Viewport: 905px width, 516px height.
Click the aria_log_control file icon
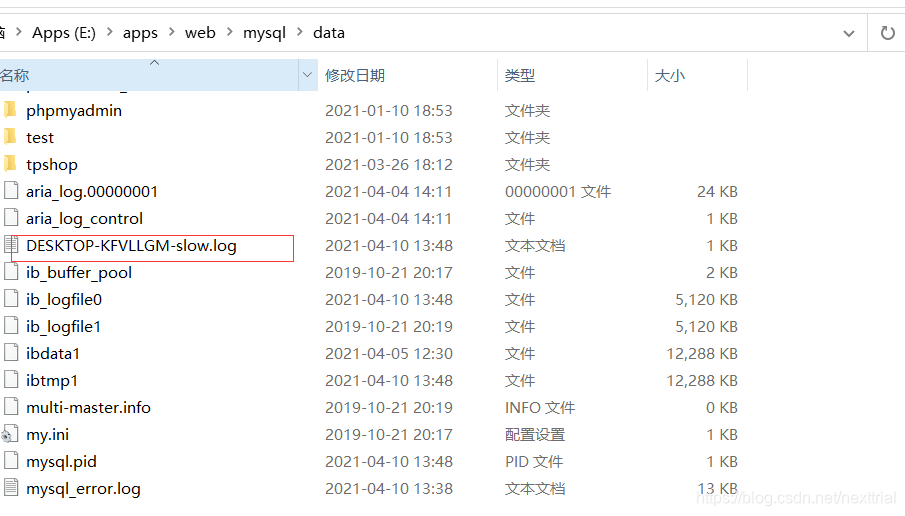11,218
